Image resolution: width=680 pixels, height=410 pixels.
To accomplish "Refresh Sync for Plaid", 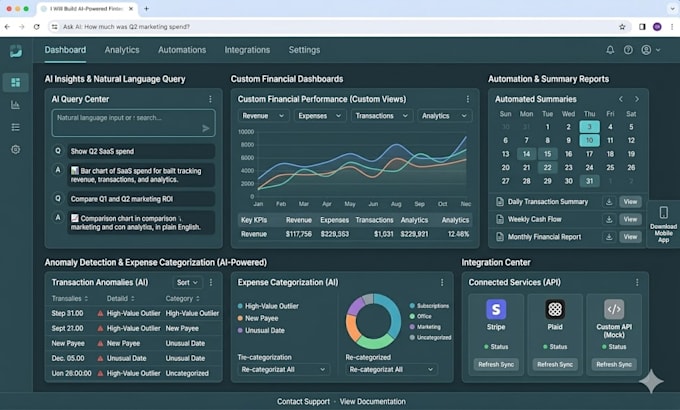I will 555,364.
